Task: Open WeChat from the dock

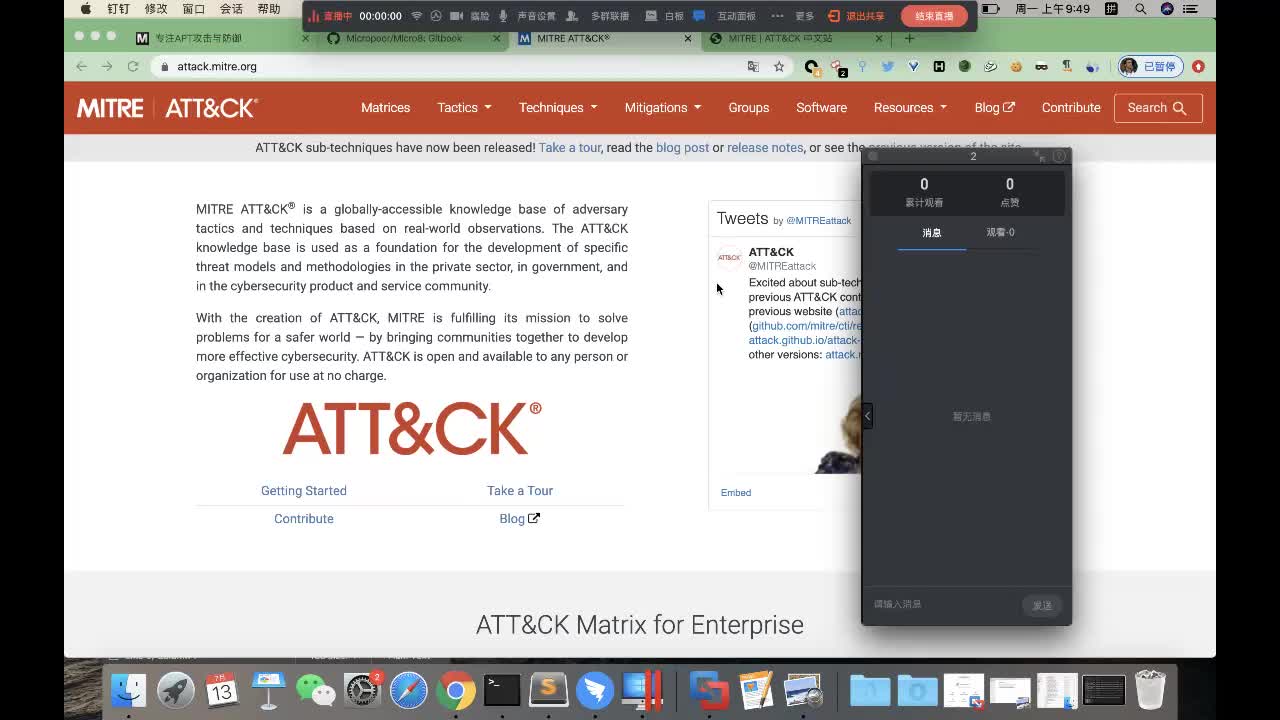Action: click(x=315, y=690)
